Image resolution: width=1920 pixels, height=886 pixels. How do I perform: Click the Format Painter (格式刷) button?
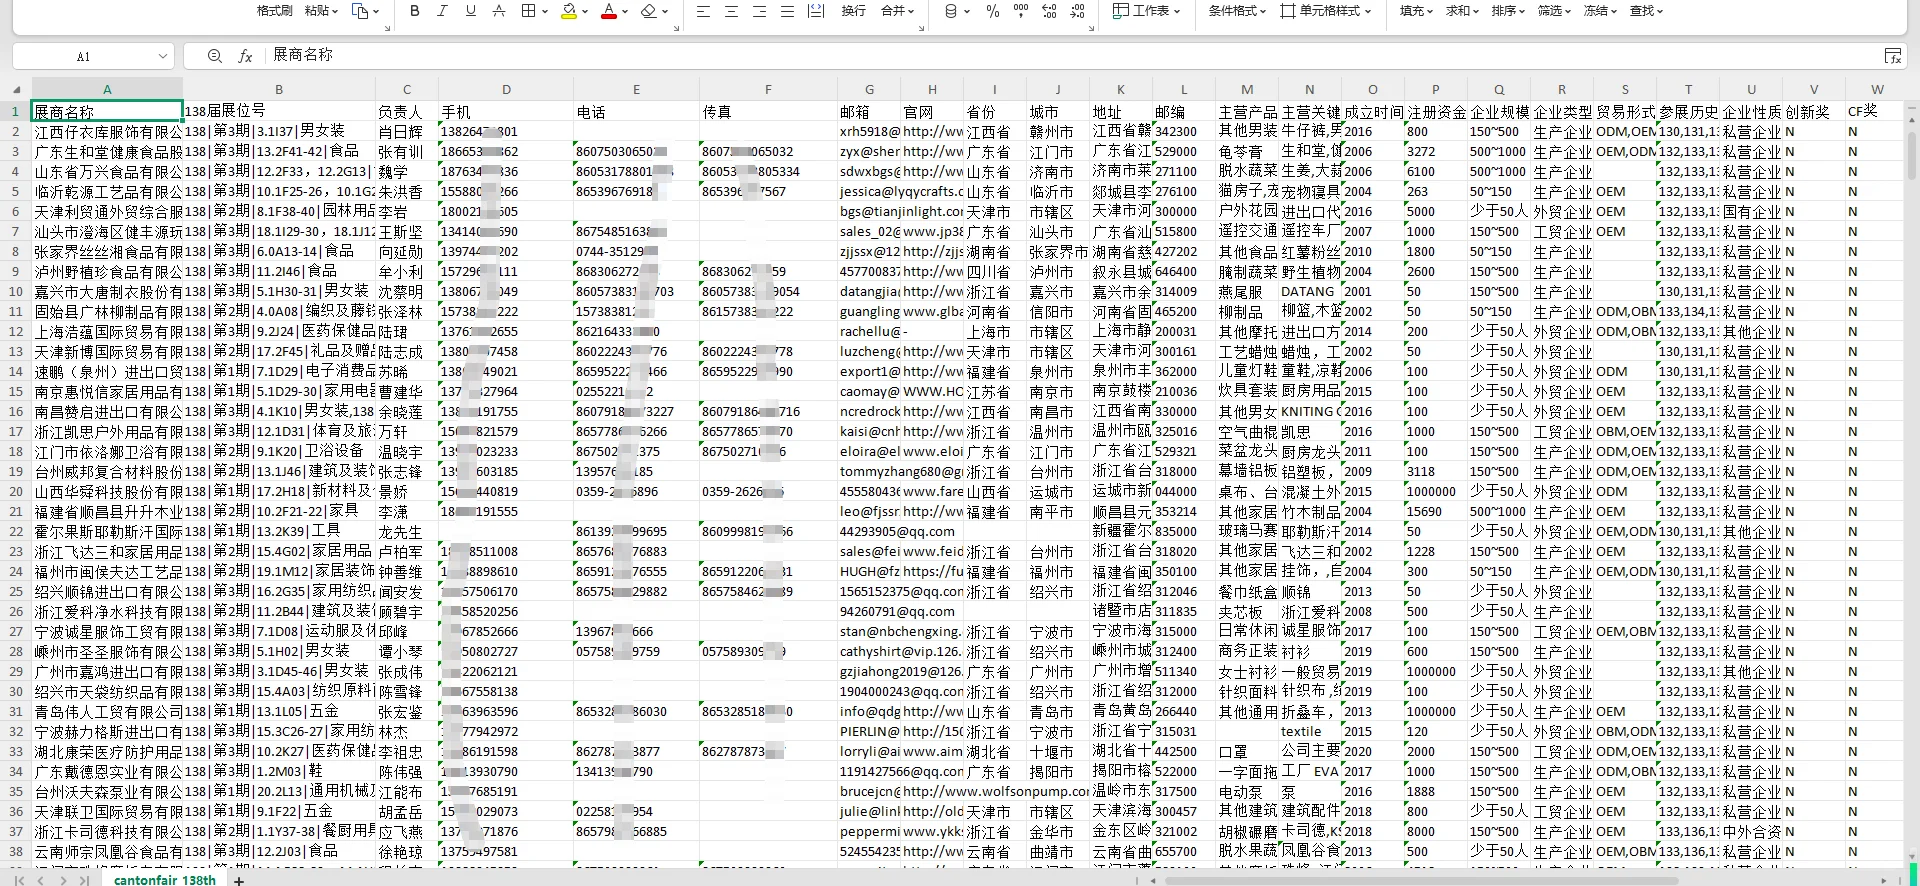coord(274,11)
